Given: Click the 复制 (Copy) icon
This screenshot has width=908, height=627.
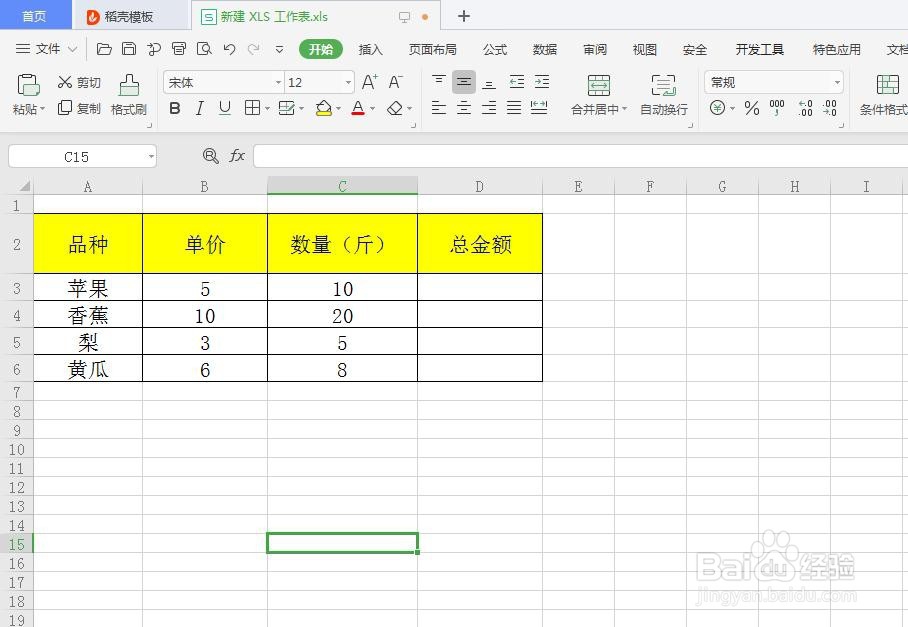Looking at the screenshot, I should [80, 109].
